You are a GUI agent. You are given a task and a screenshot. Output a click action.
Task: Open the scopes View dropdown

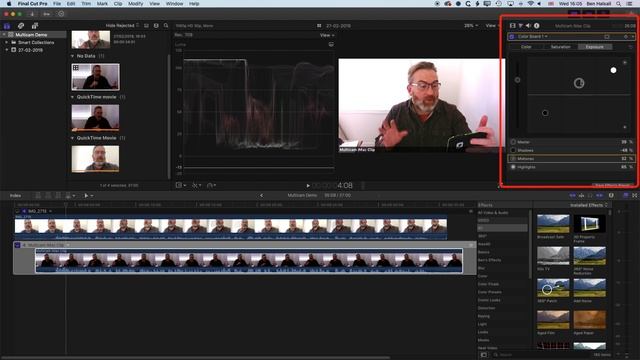[327, 36]
